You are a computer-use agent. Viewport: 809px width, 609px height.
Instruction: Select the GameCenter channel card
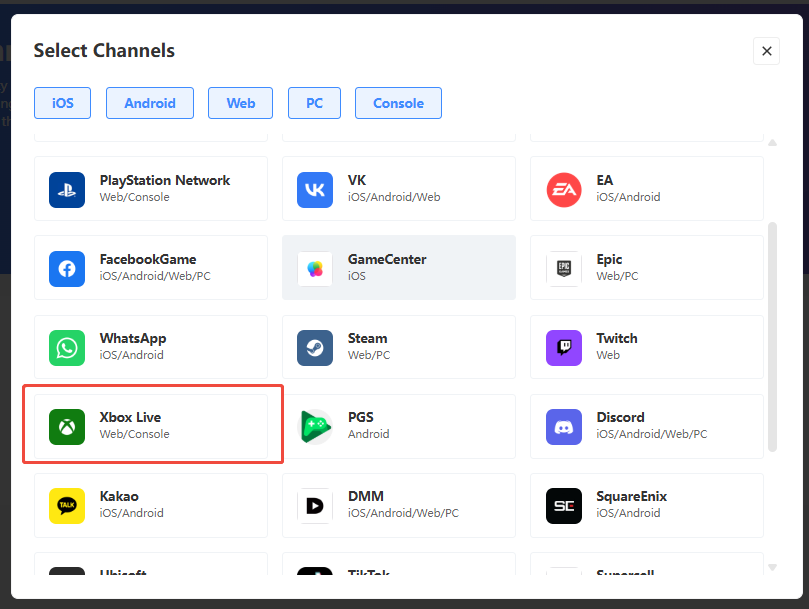tap(398, 268)
